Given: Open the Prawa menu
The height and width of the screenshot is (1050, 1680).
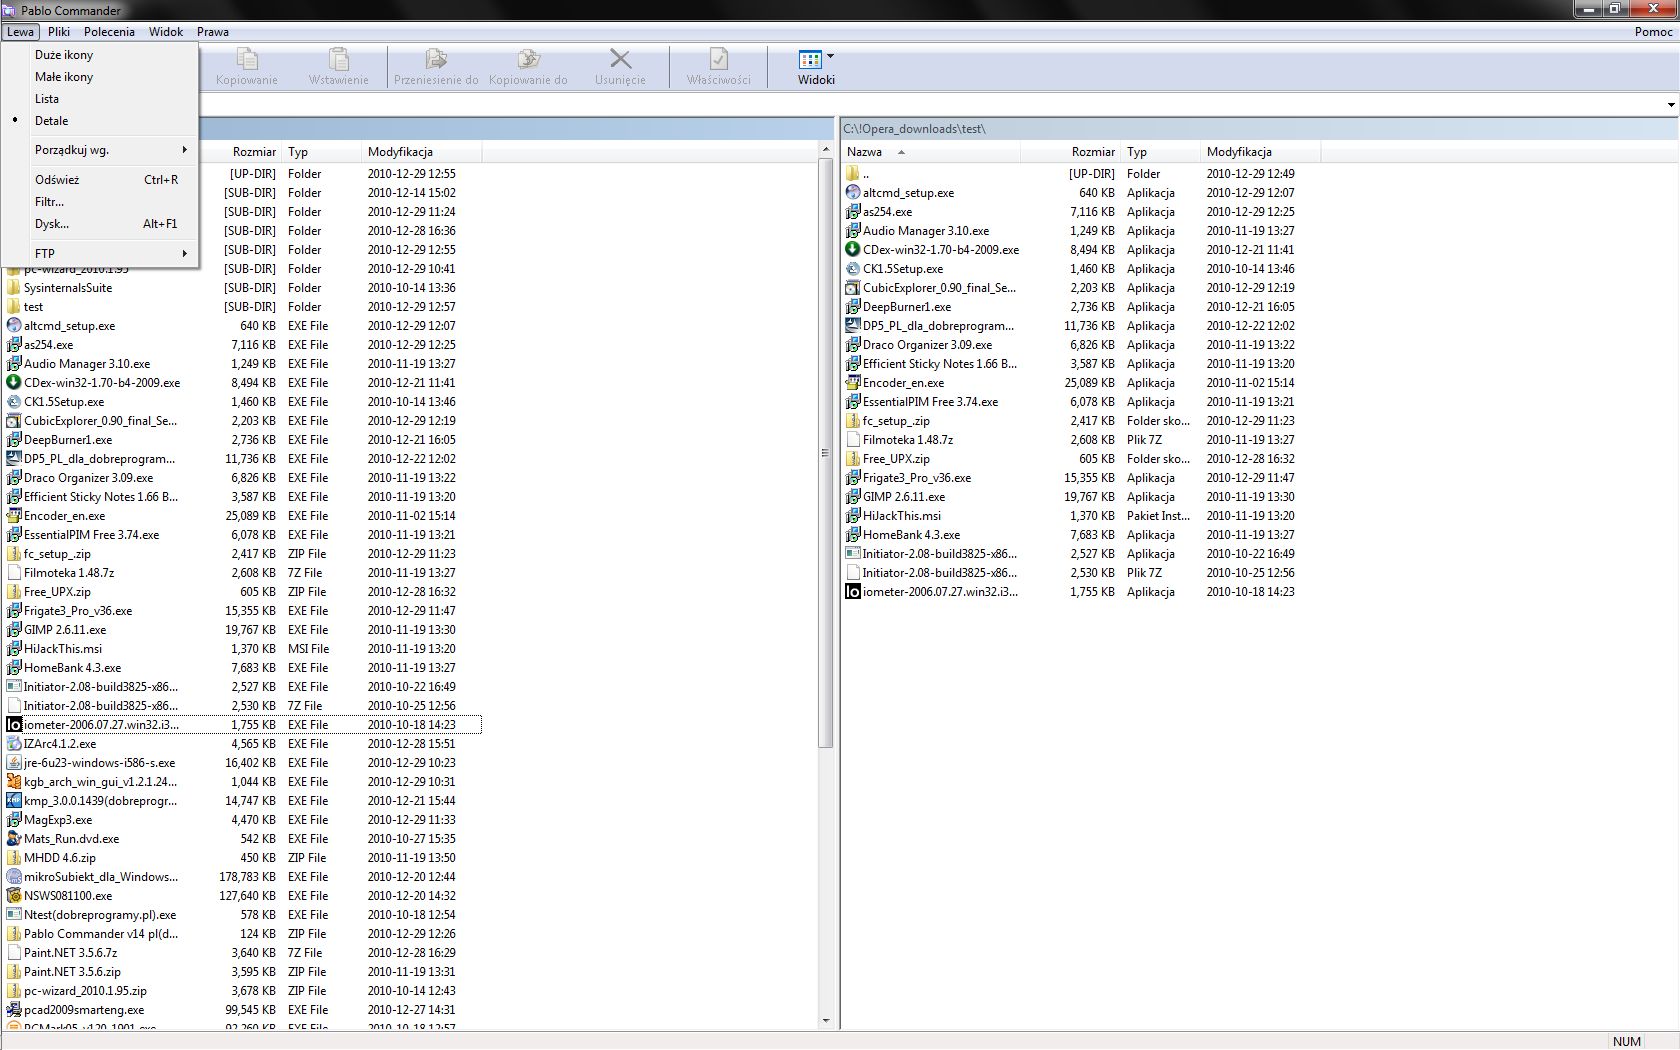Looking at the screenshot, I should click(x=213, y=32).
